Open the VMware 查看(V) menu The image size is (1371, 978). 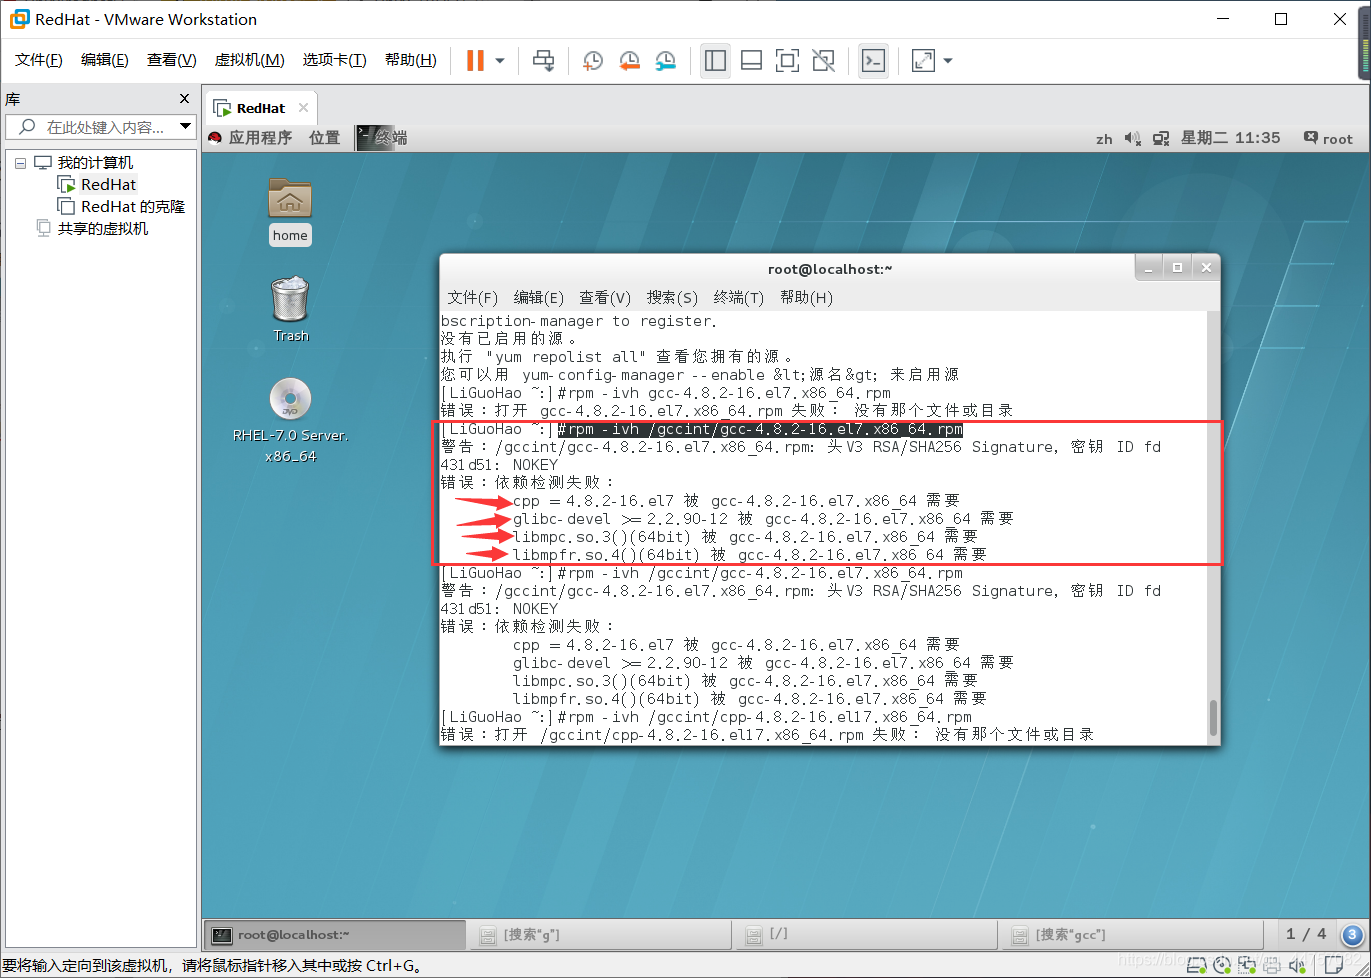(x=171, y=60)
